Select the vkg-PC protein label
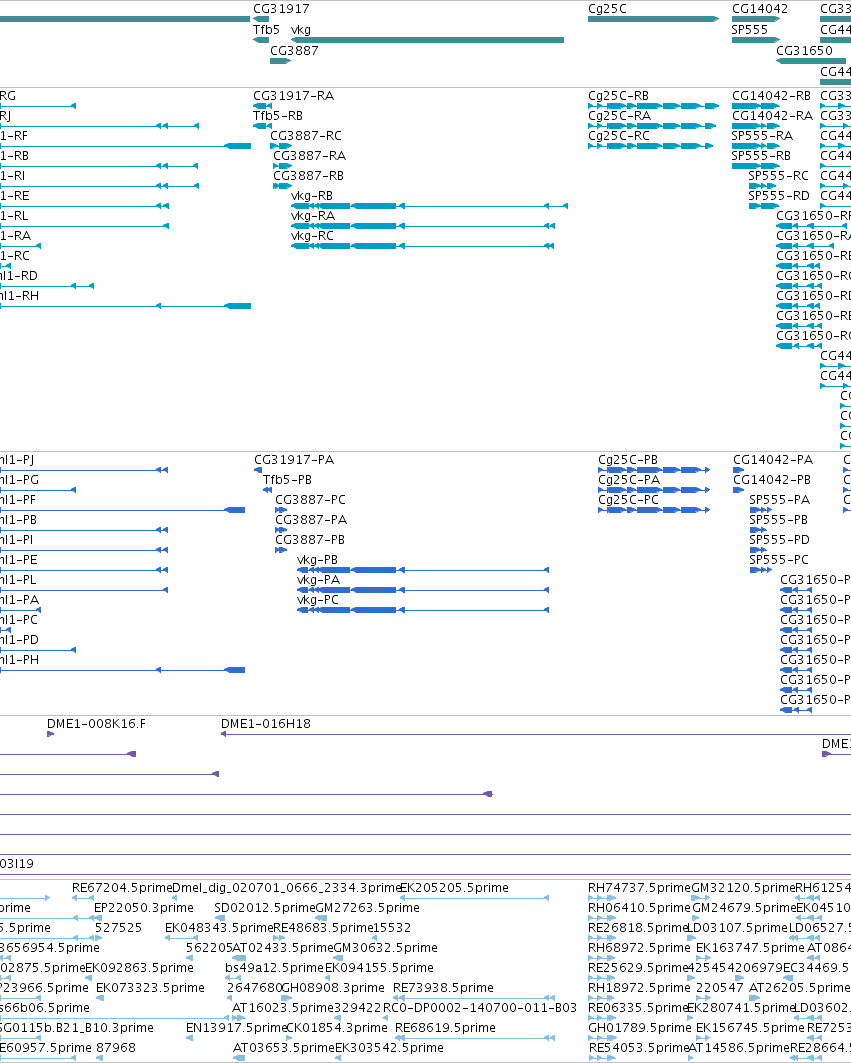851x1063 pixels. click(x=318, y=600)
